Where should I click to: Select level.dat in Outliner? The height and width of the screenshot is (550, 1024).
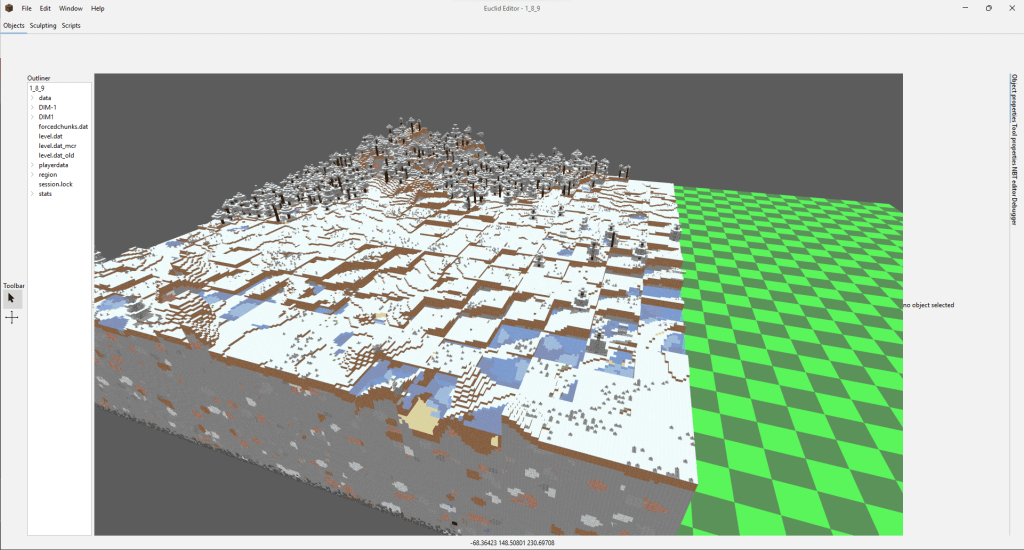pos(50,137)
